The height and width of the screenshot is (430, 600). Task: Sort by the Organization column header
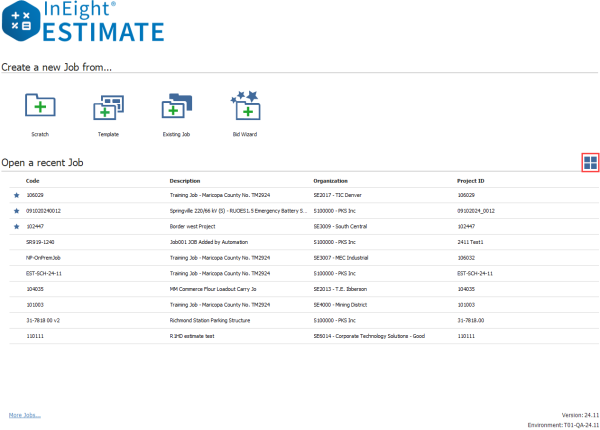pyautogui.click(x=331, y=181)
